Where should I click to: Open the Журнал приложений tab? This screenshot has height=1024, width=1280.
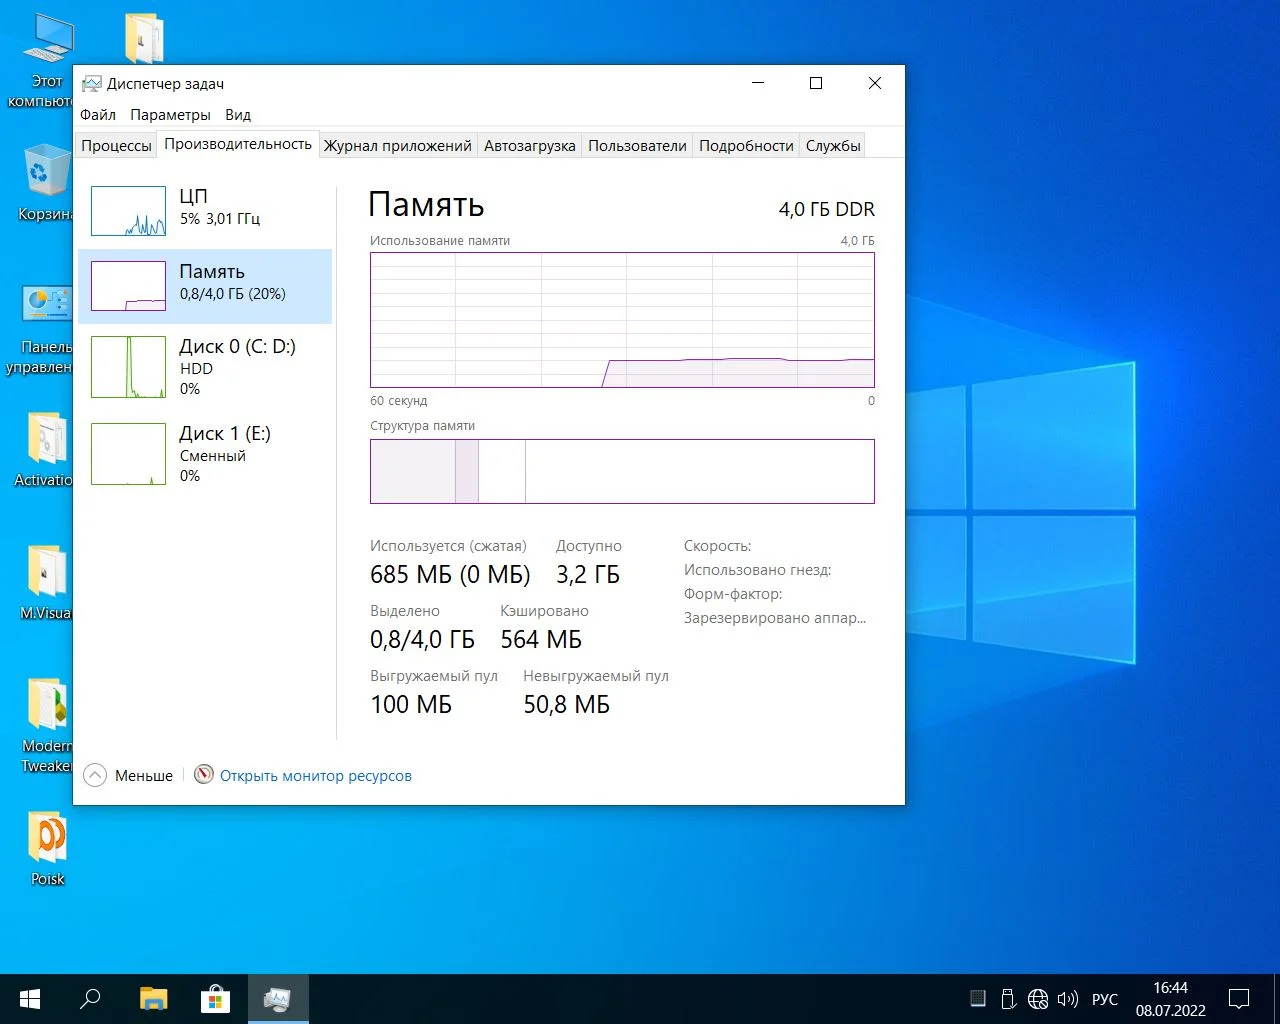pos(397,146)
